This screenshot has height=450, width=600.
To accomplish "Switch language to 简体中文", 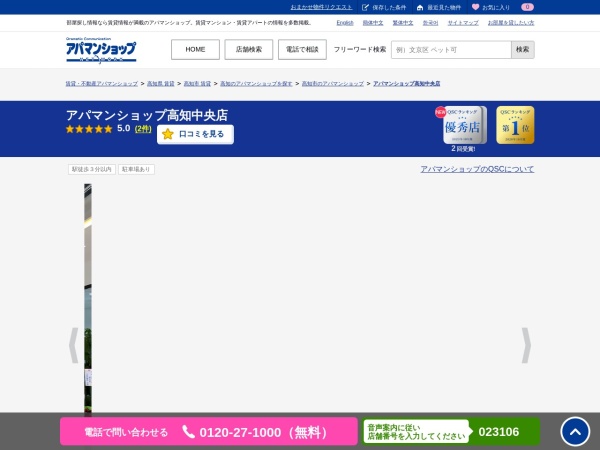I will coord(373,23).
